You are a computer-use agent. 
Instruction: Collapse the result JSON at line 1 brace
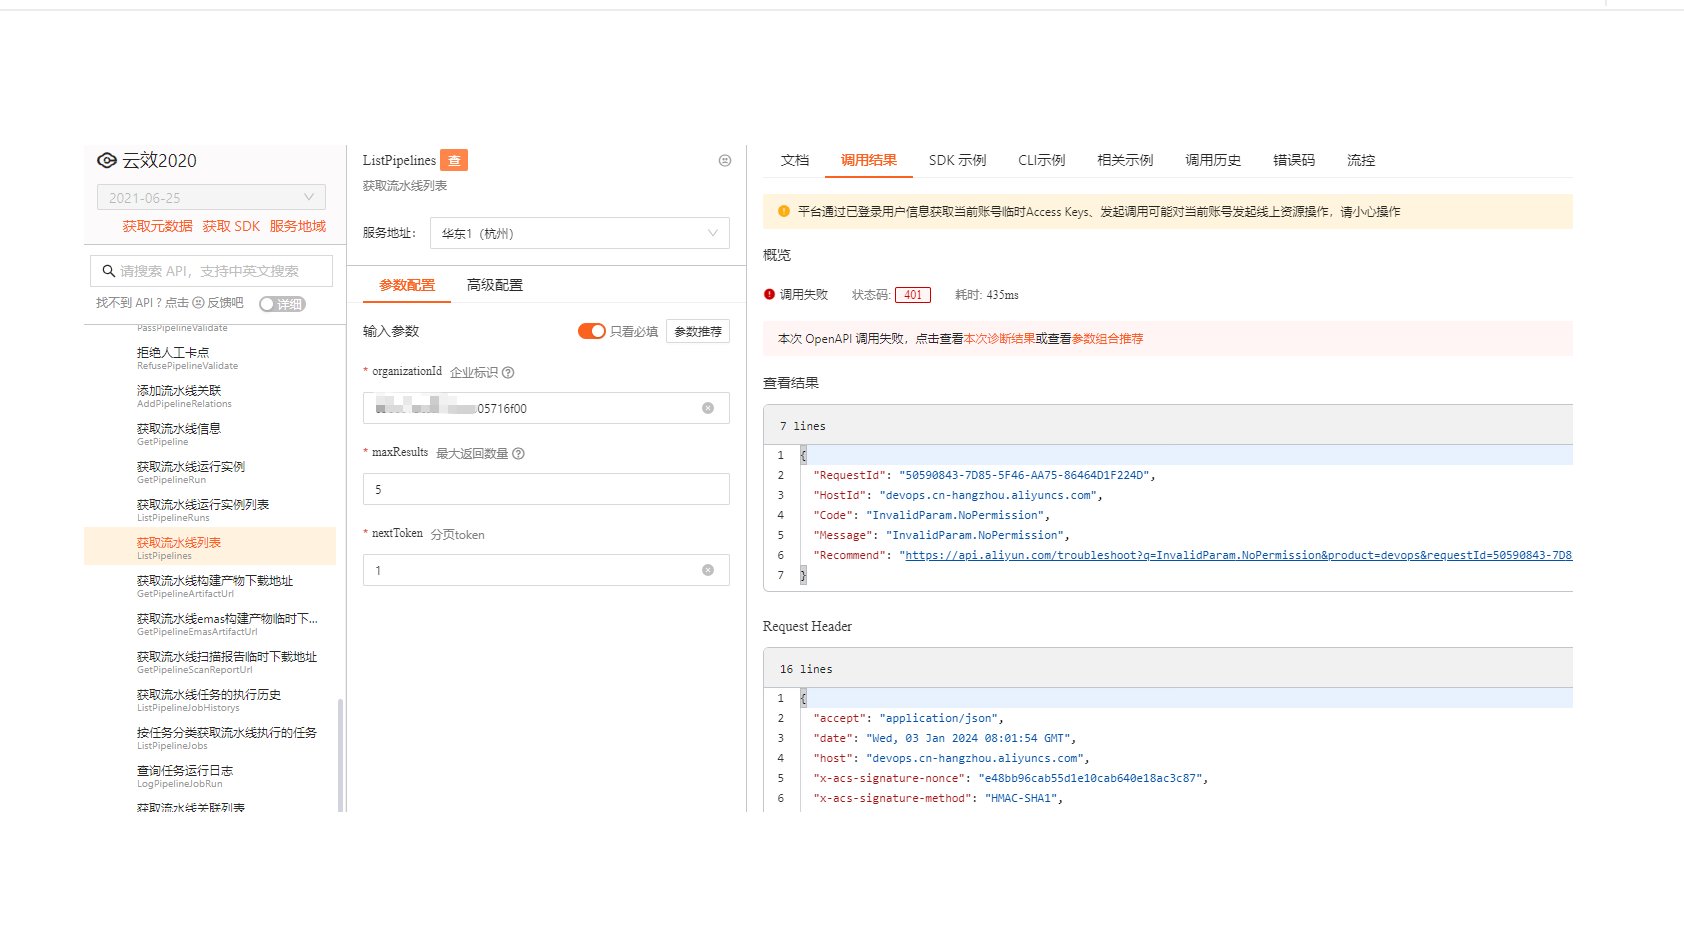[803, 455]
